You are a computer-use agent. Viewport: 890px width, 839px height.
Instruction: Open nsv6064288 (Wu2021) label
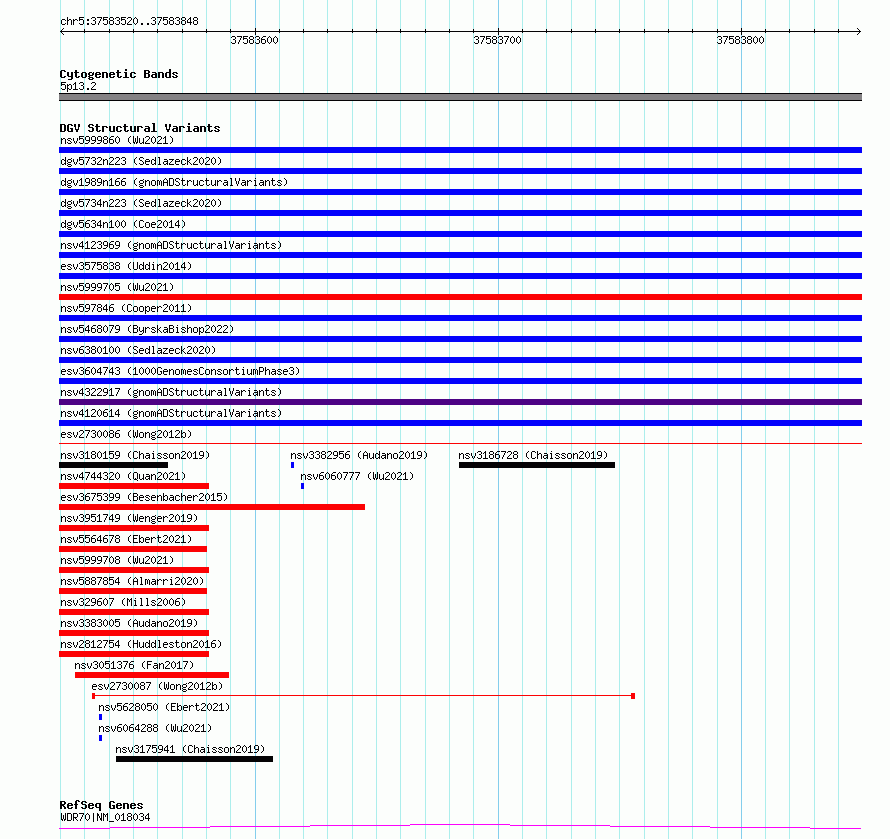(x=155, y=728)
